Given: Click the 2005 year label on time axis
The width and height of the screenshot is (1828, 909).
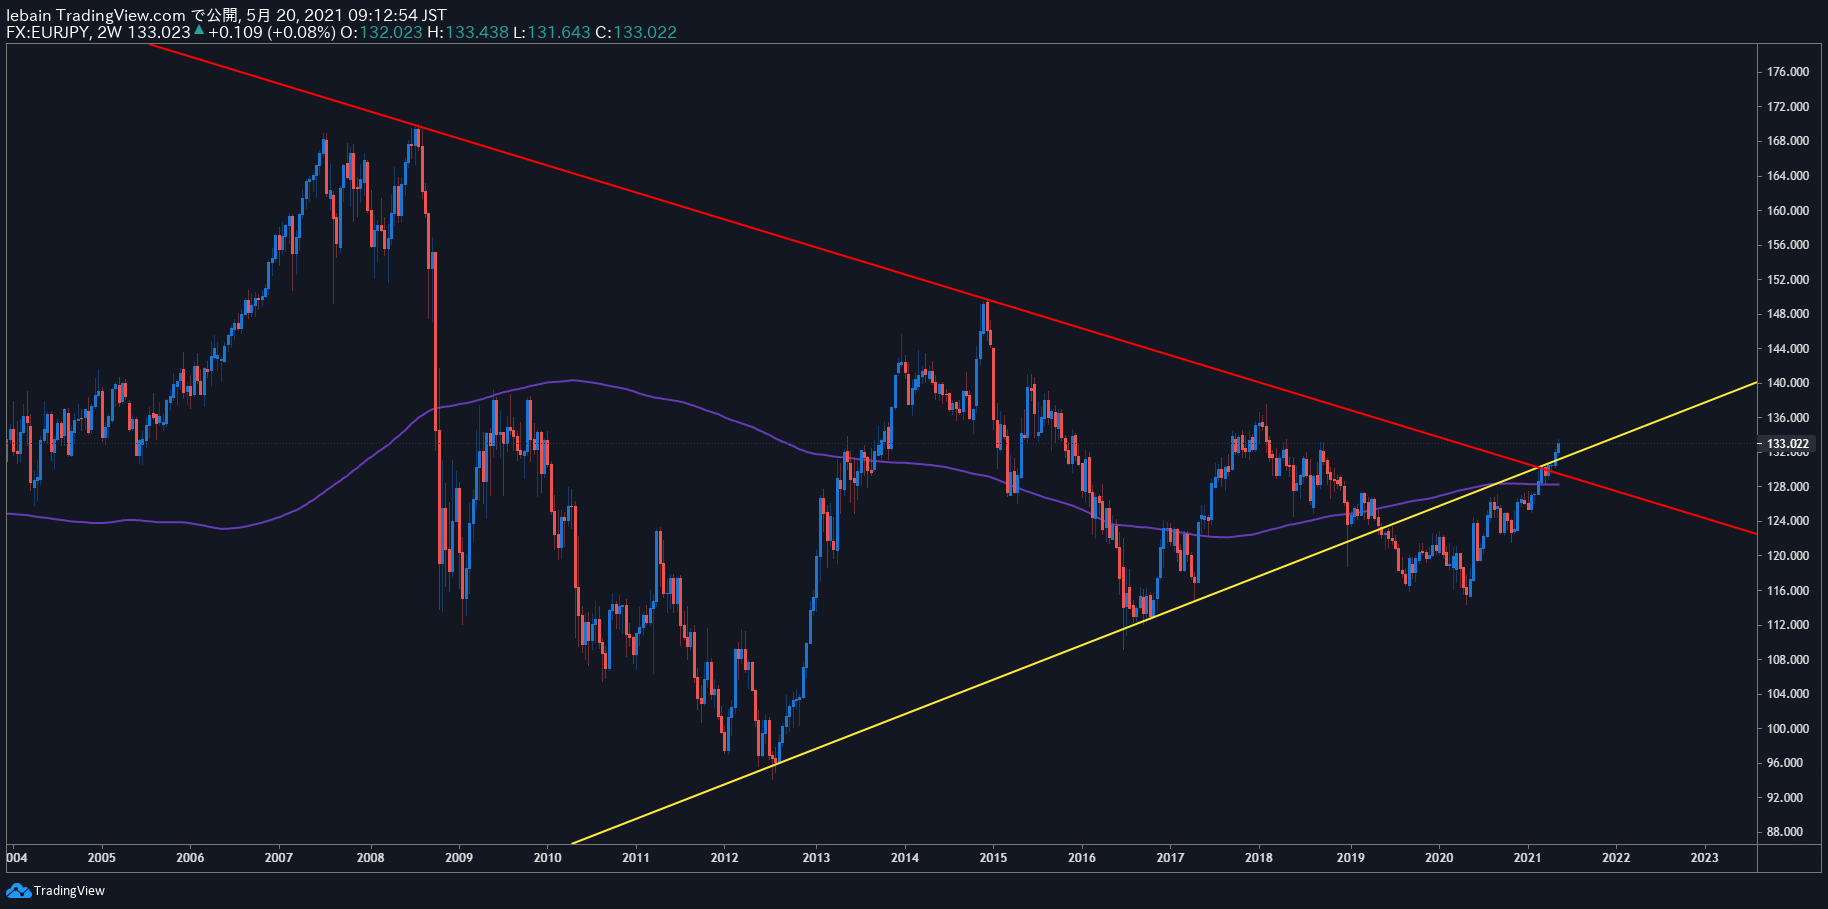Looking at the screenshot, I should tap(101, 858).
